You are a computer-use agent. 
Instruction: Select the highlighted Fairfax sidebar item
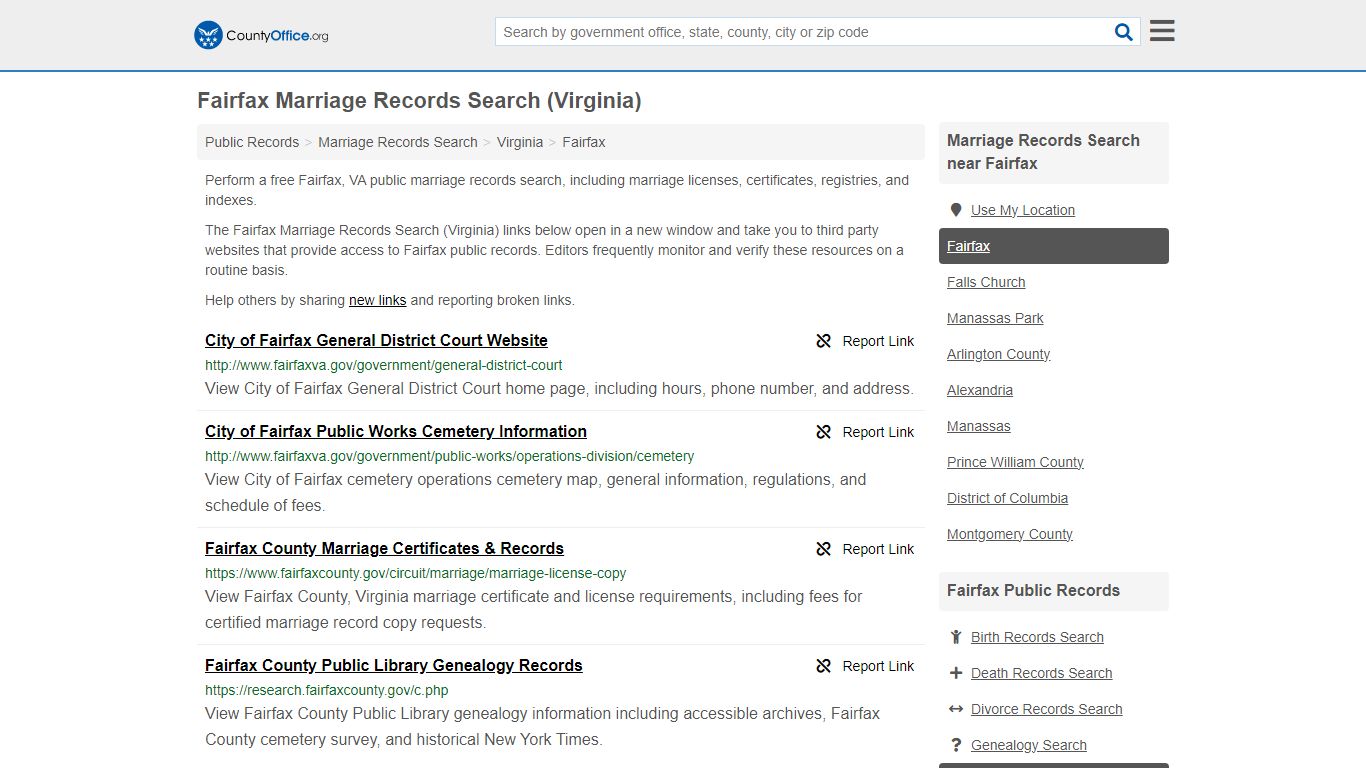tap(1054, 246)
